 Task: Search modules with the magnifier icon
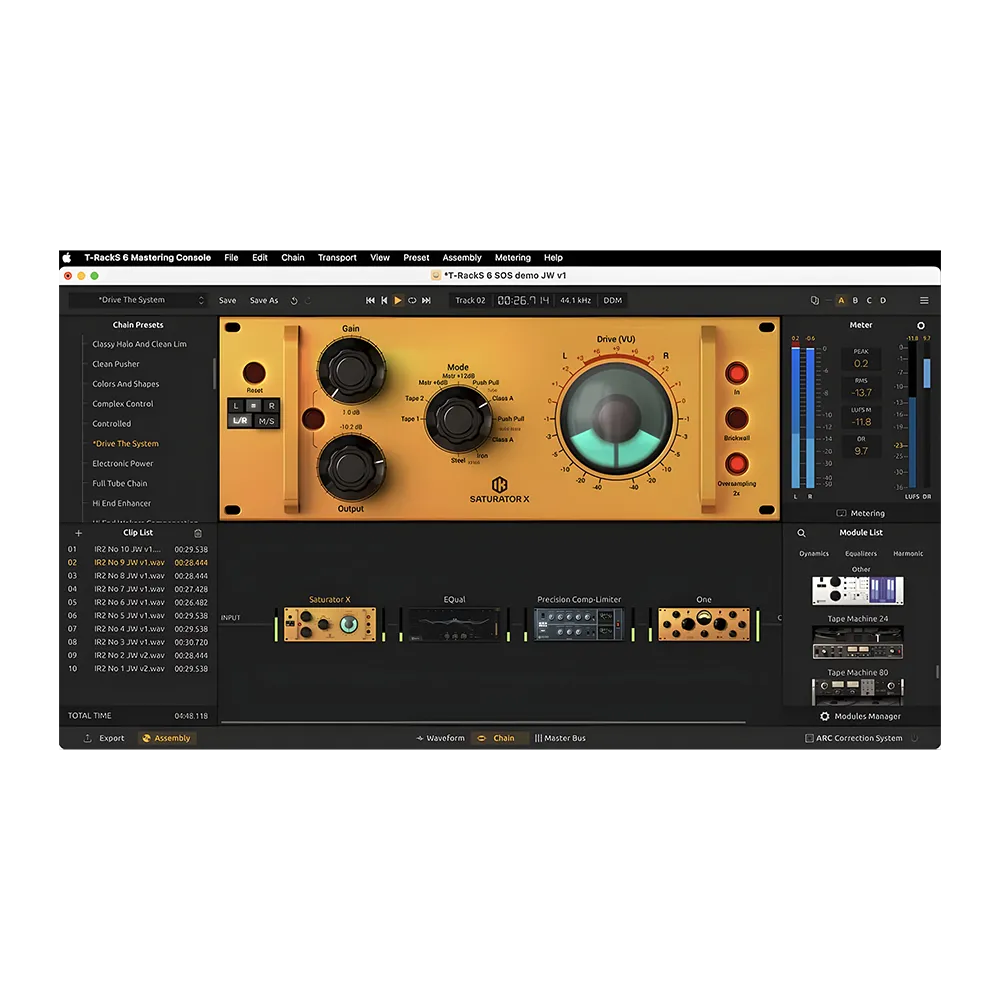pyautogui.click(x=802, y=533)
